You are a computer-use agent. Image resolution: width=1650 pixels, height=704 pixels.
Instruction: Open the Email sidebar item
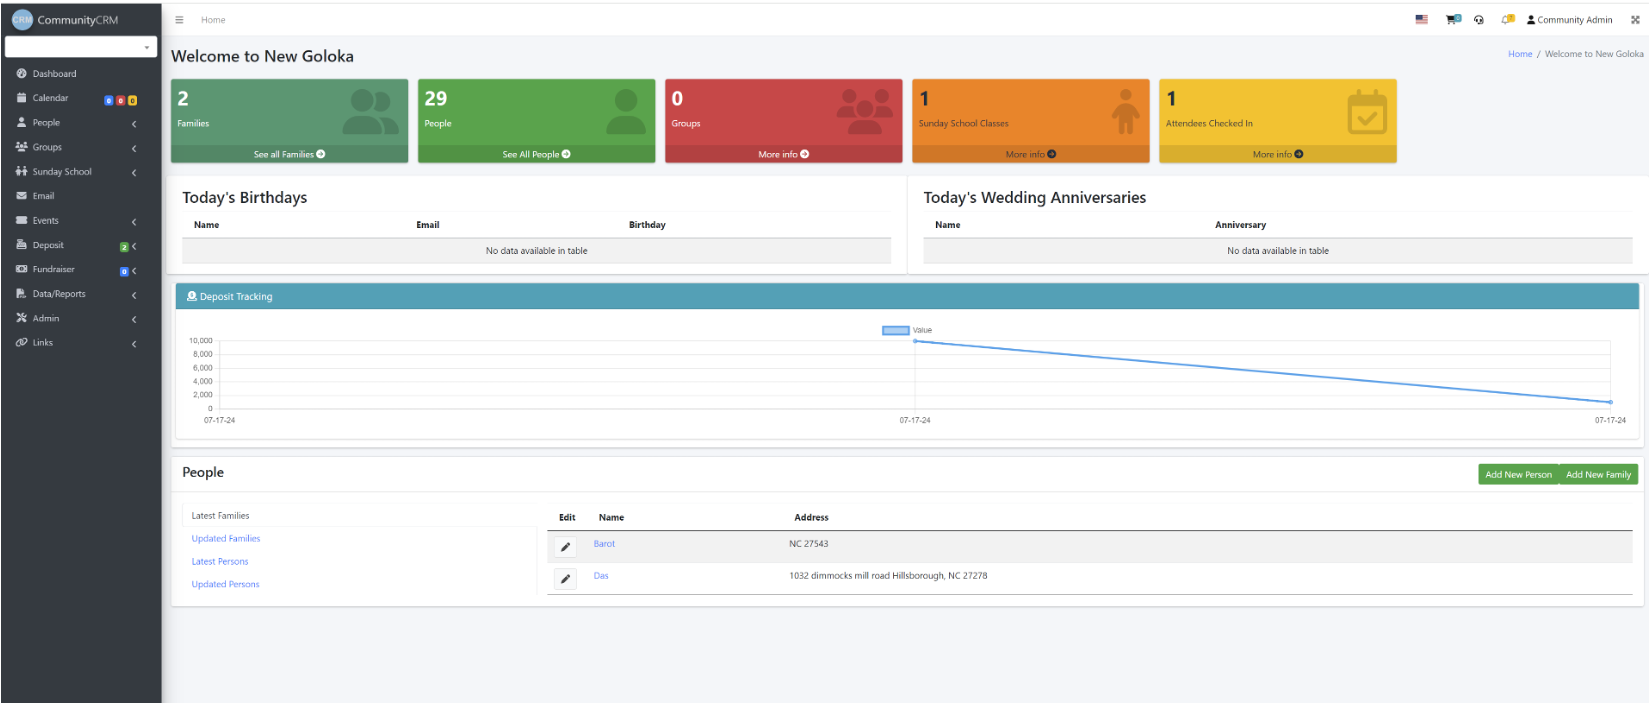tap(43, 196)
